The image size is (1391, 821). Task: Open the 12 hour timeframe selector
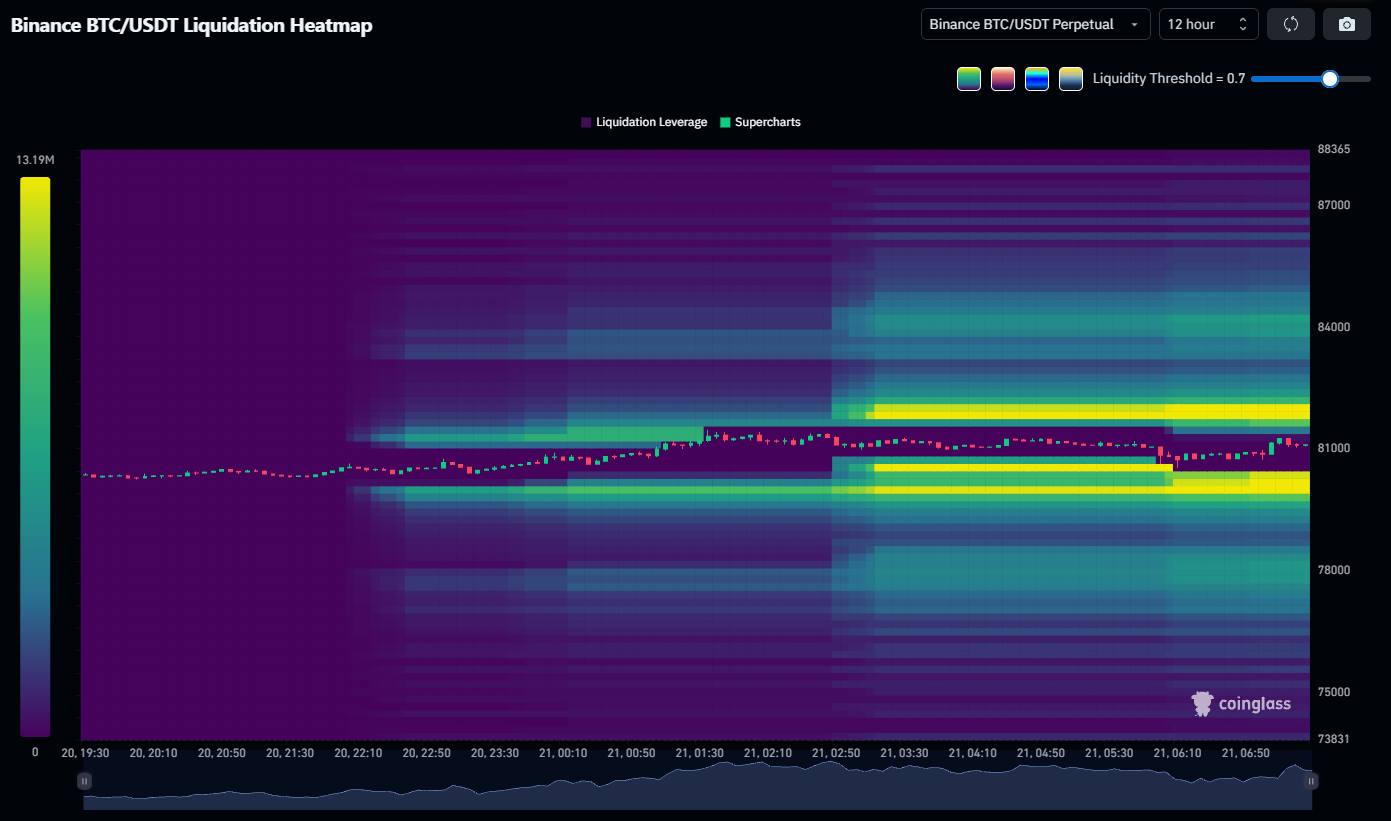click(1209, 24)
